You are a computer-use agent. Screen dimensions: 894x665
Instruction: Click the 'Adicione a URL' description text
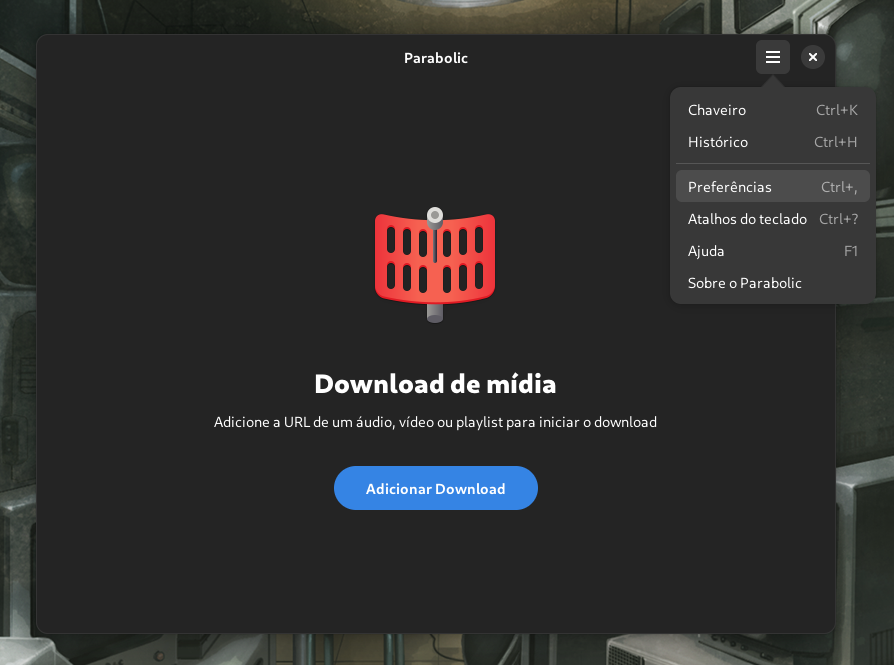coord(435,422)
